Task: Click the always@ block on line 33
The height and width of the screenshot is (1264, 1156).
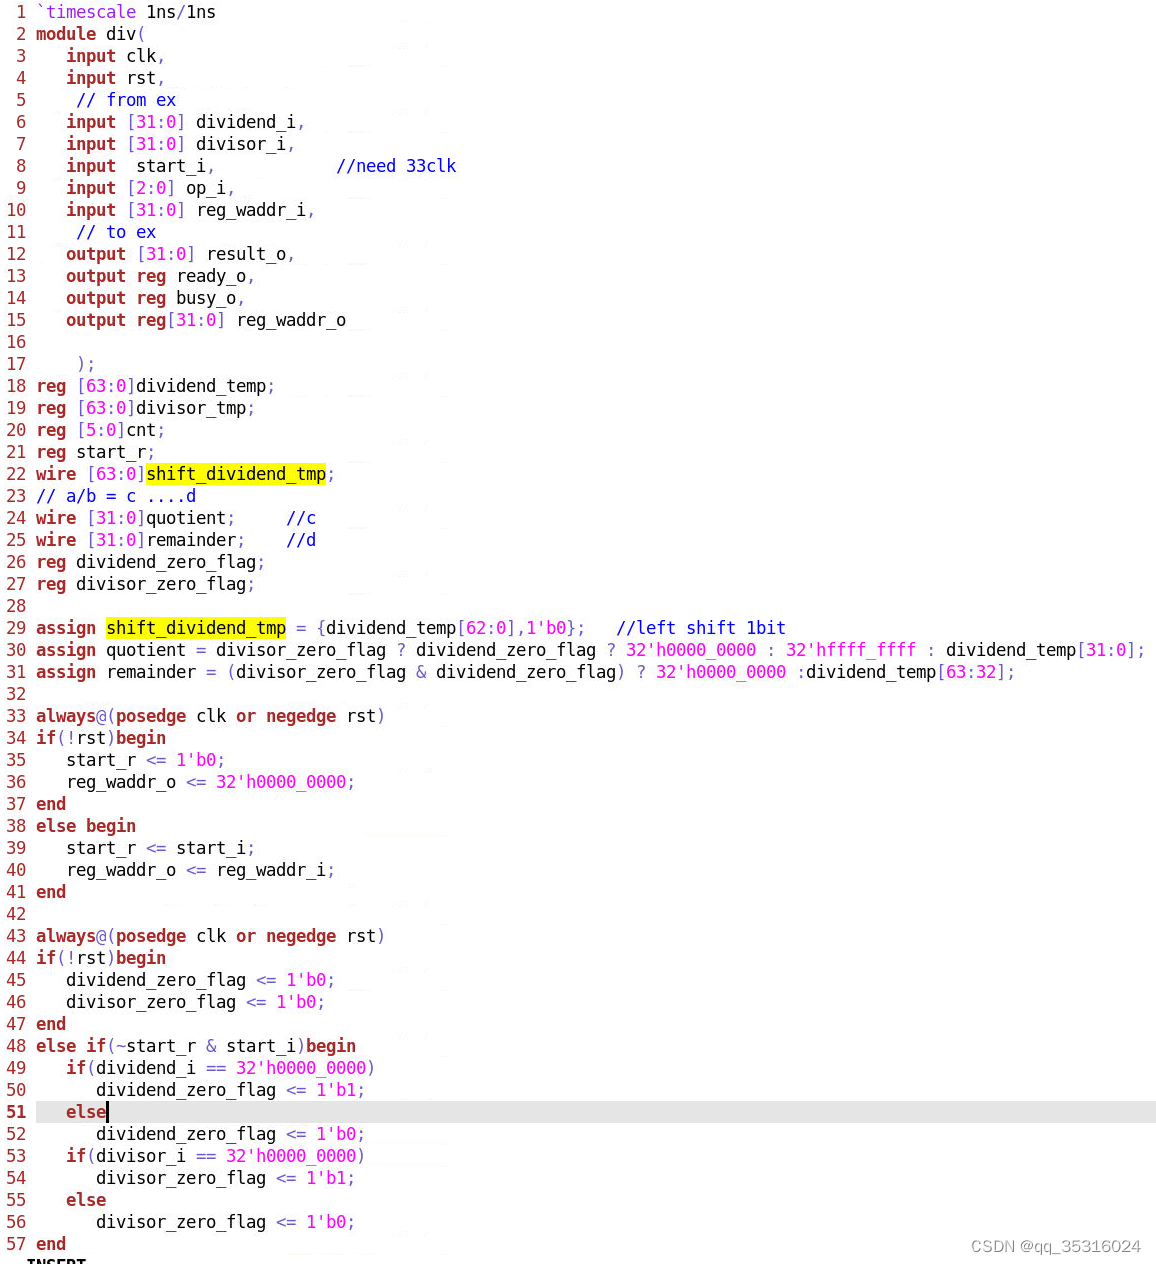Action: coord(70,716)
